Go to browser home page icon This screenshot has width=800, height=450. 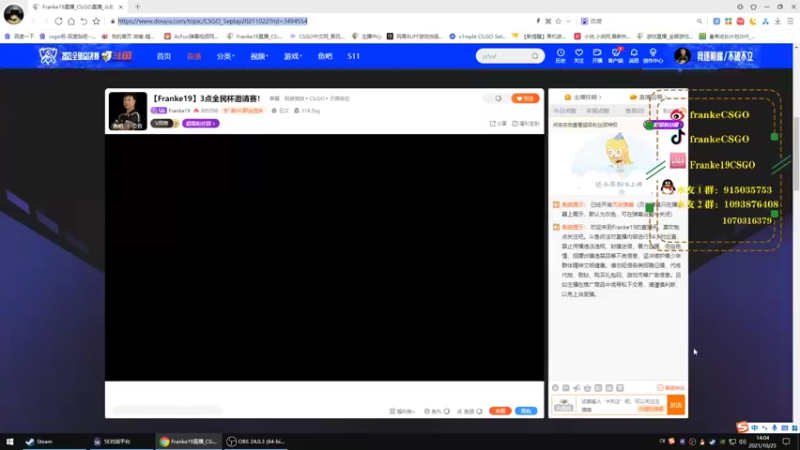(x=71, y=21)
